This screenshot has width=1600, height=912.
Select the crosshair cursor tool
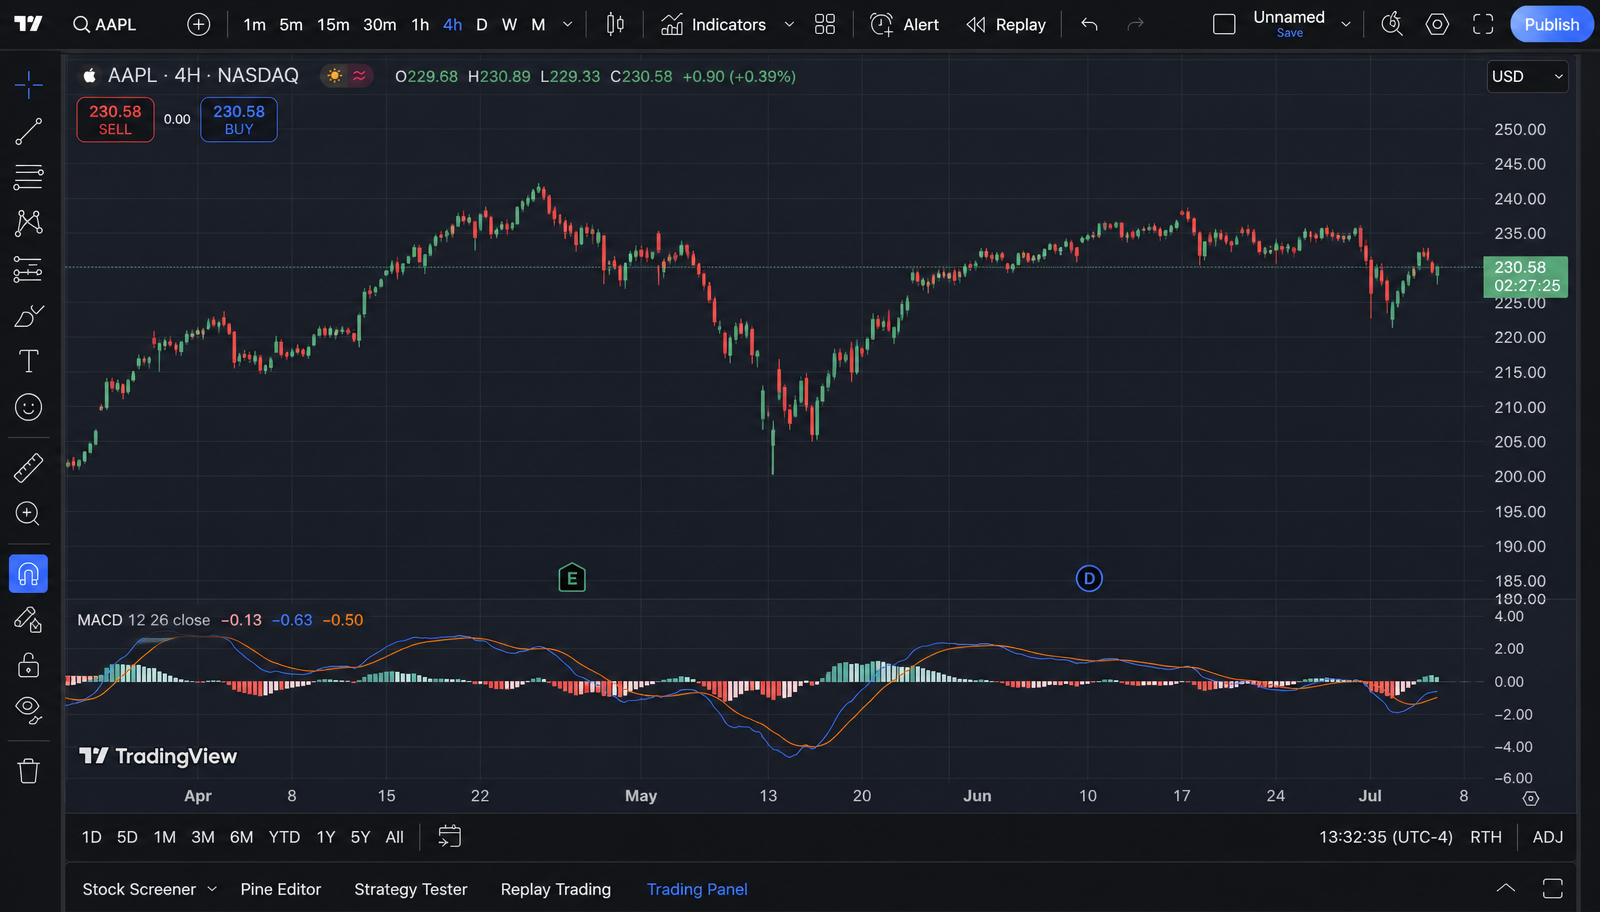click(x=29, y=85)
